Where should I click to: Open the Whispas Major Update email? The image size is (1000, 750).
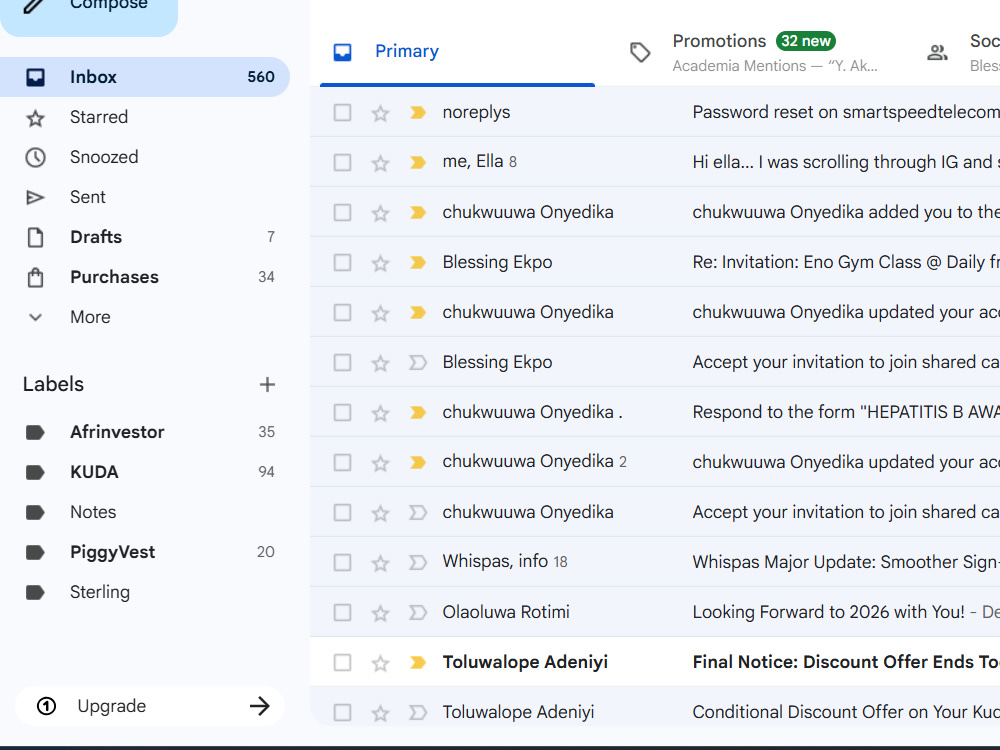(846, 562)
